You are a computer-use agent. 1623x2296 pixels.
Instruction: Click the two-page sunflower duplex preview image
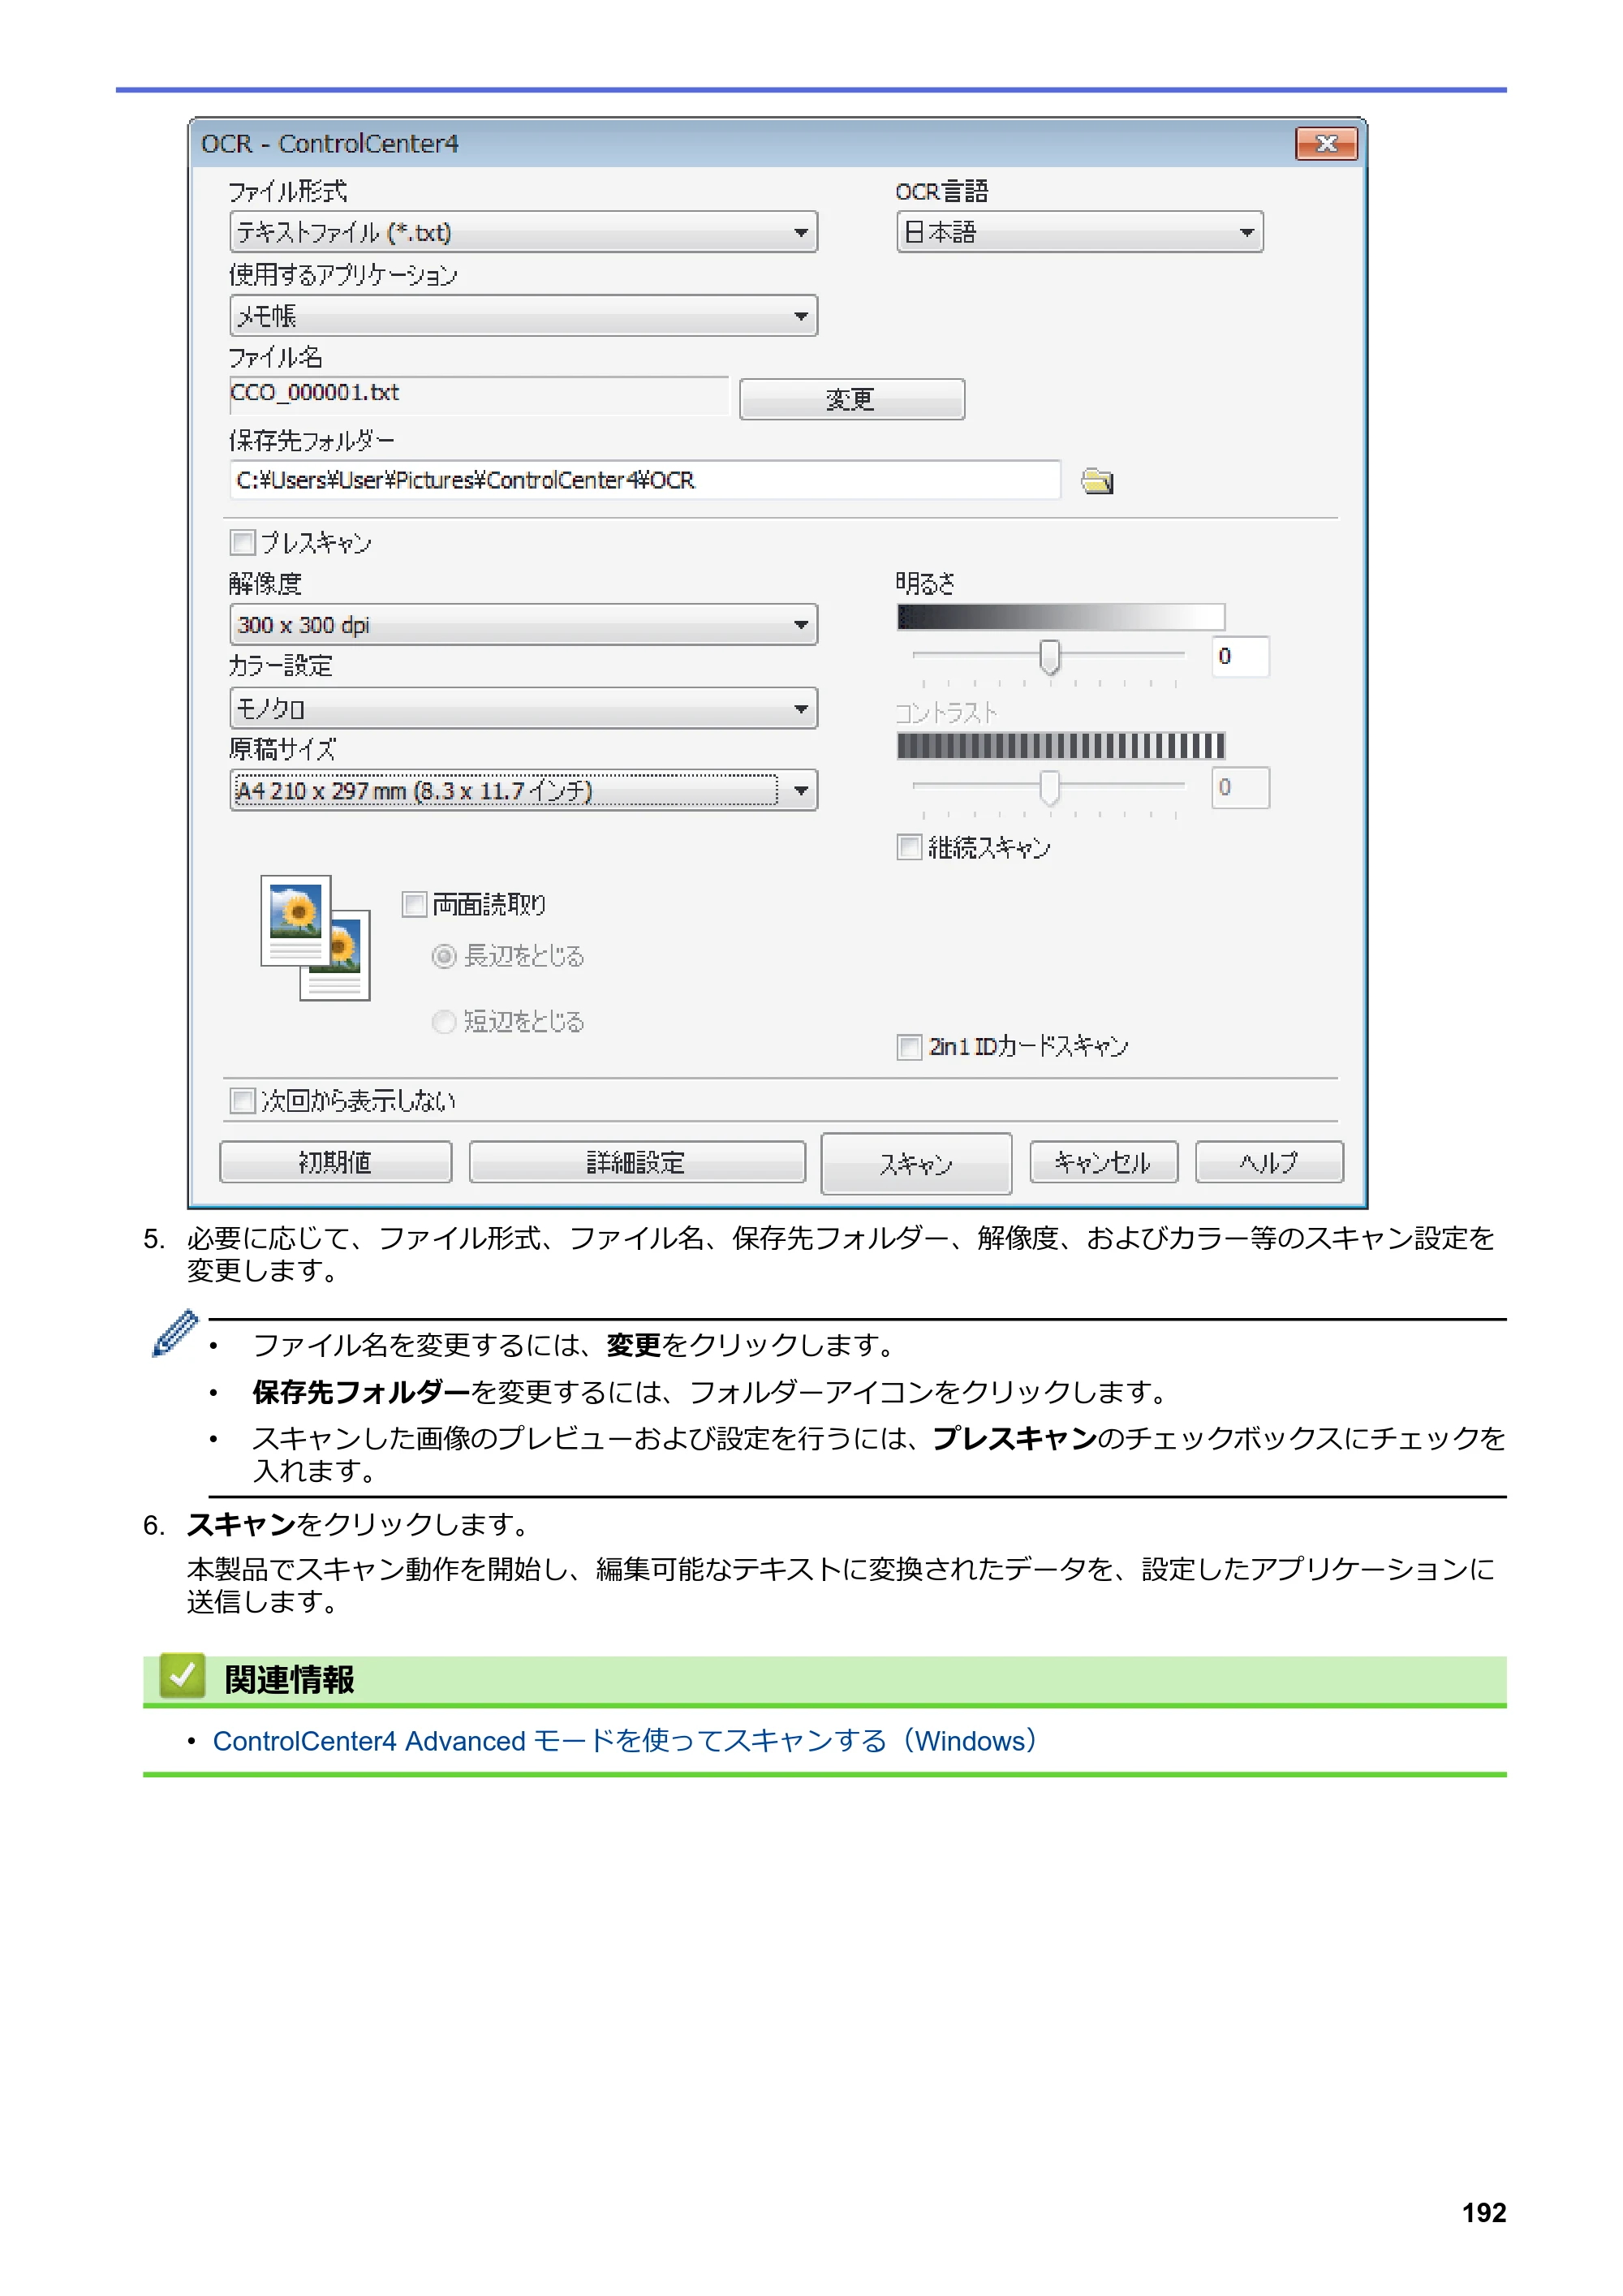coord(315,937)
